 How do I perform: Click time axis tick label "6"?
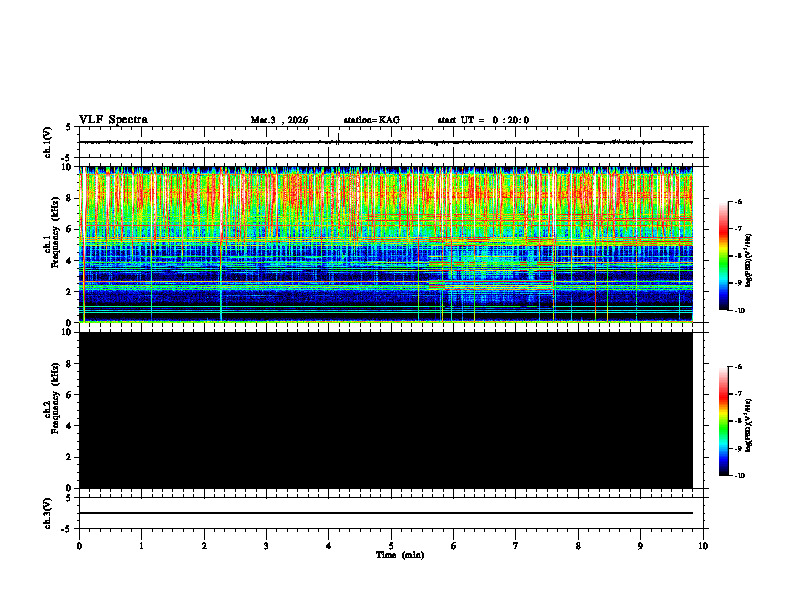point(454,546)
